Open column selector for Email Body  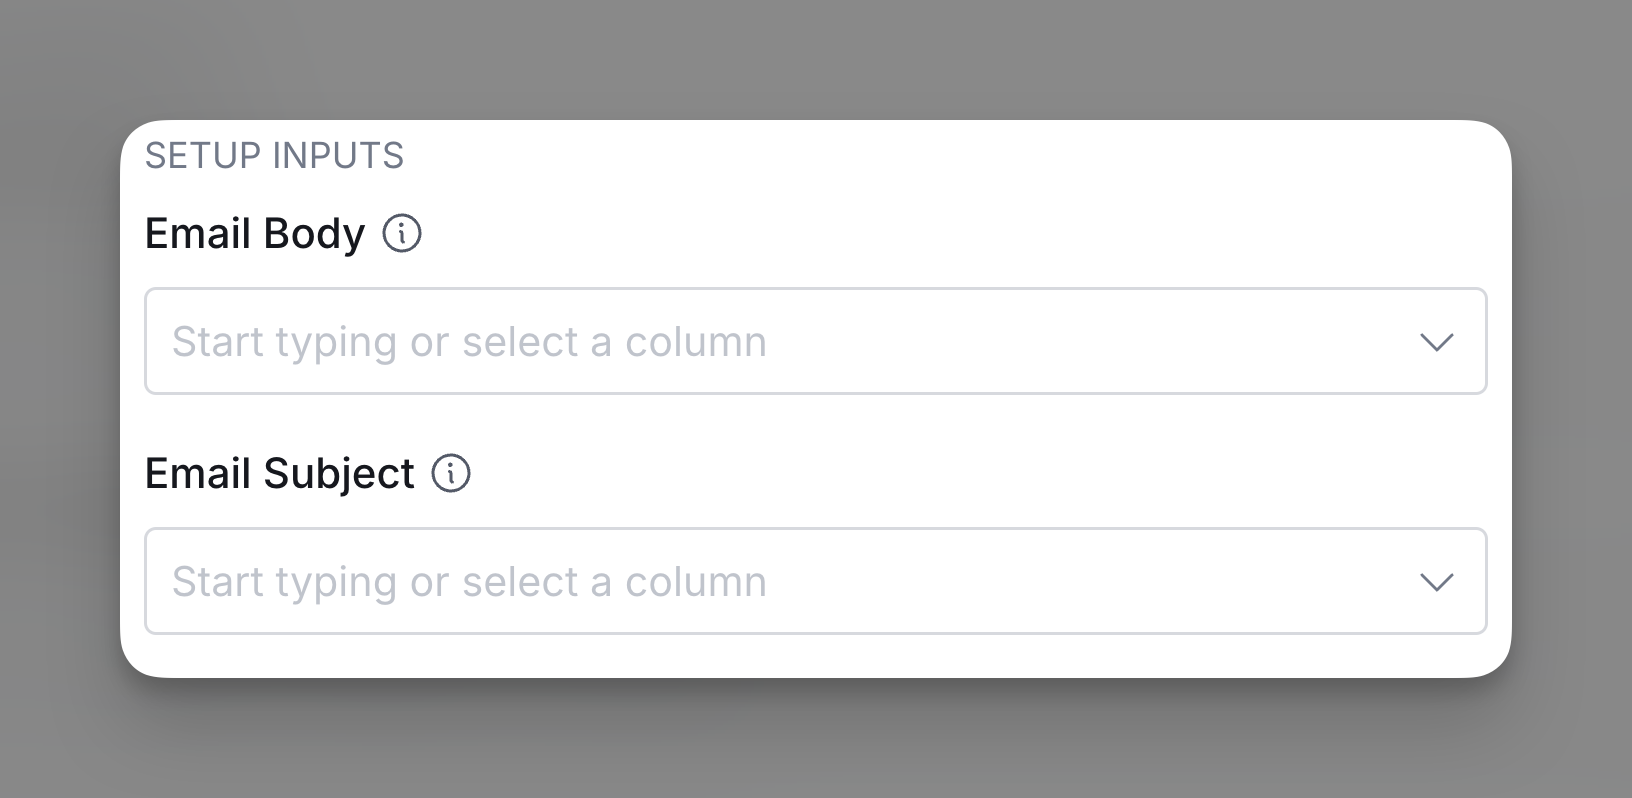pyautogui.click(x=1436, y=343)
